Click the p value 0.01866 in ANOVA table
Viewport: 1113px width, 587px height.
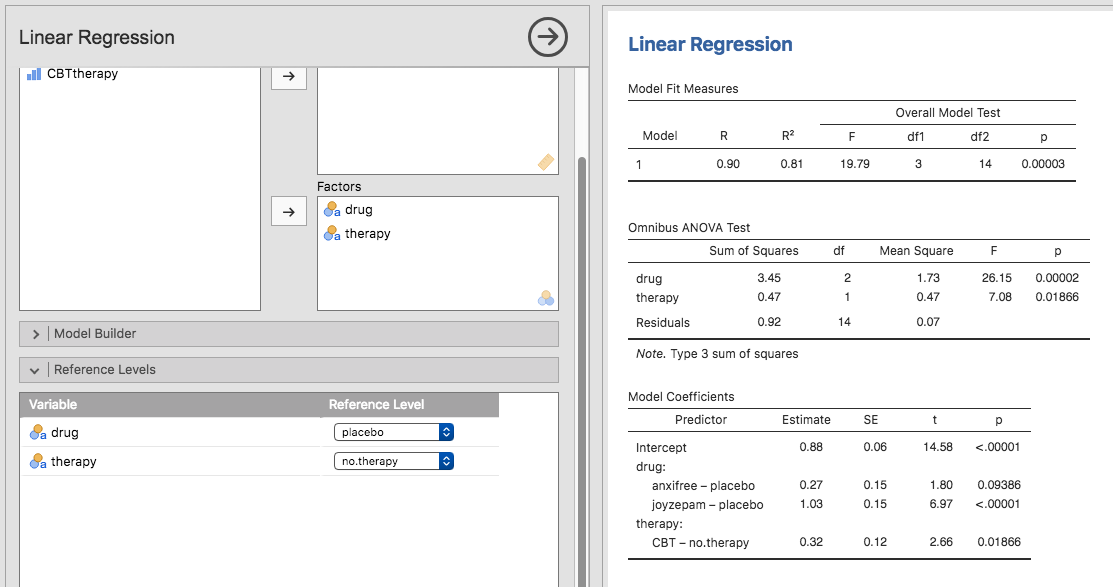tap(1057, 297)
